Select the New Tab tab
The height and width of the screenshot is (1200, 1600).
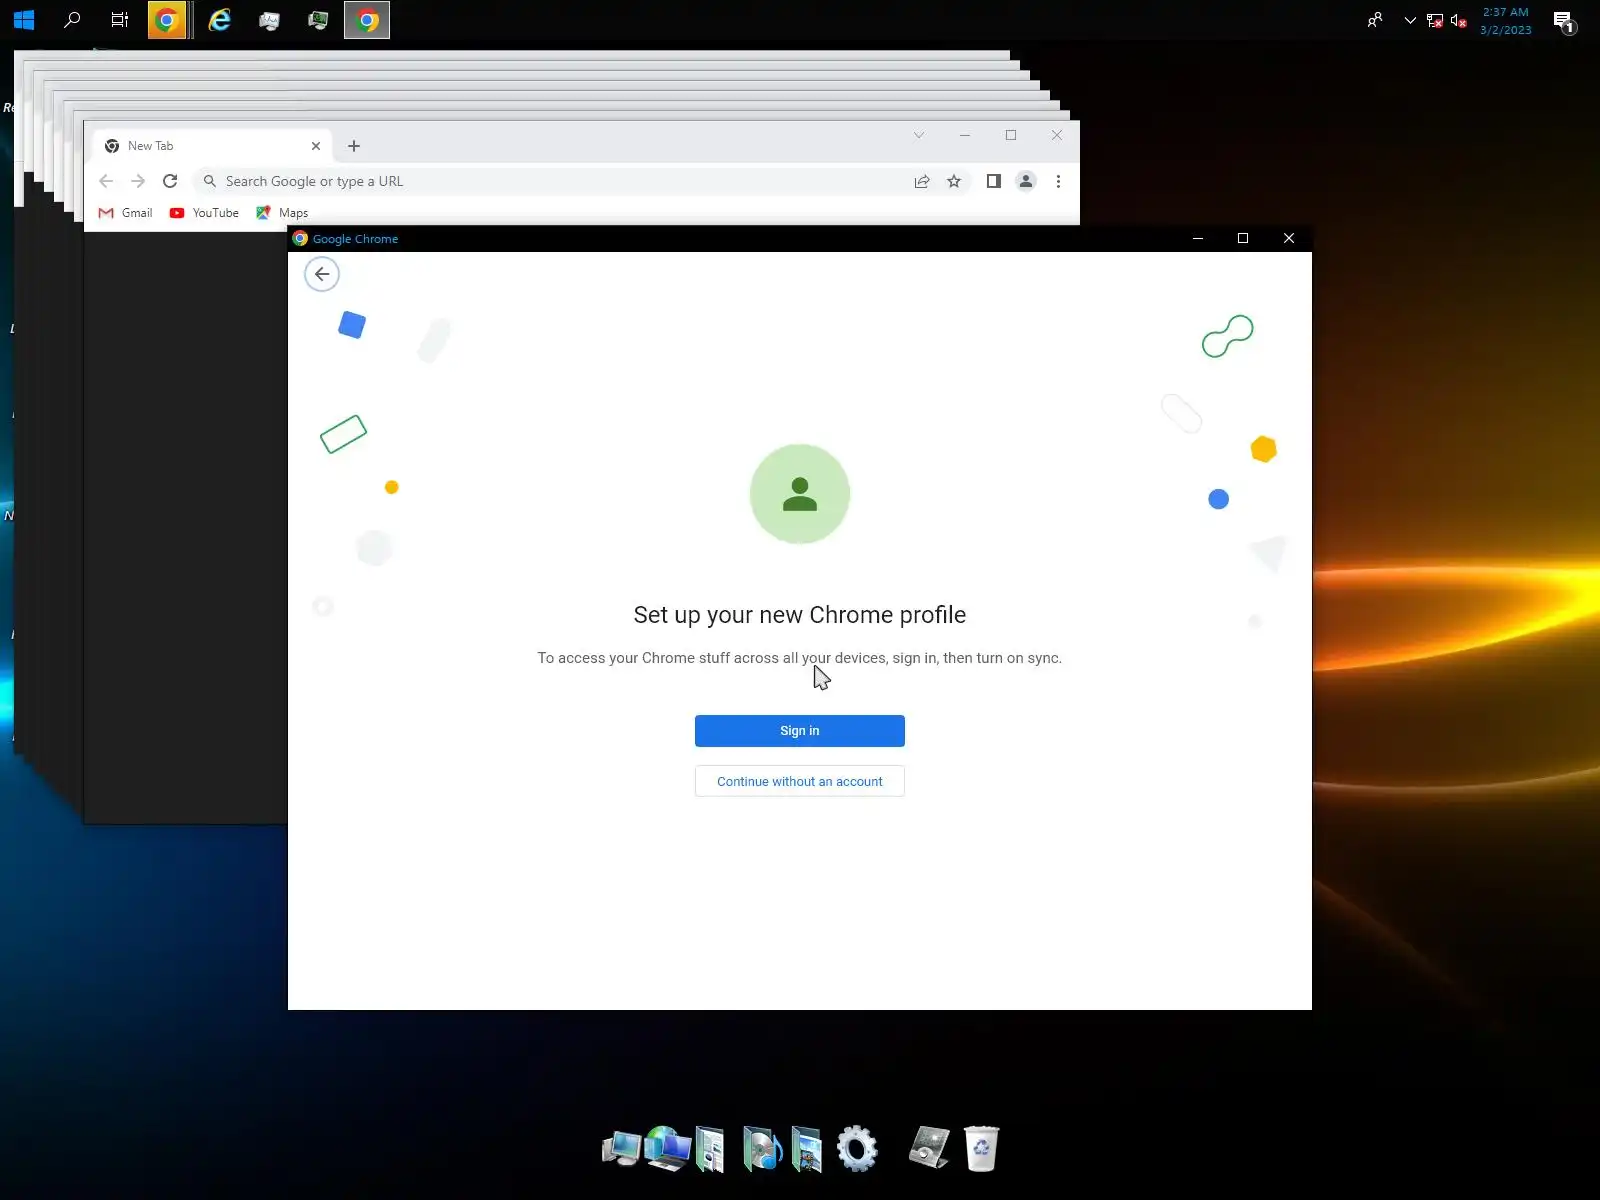(212, 146)
